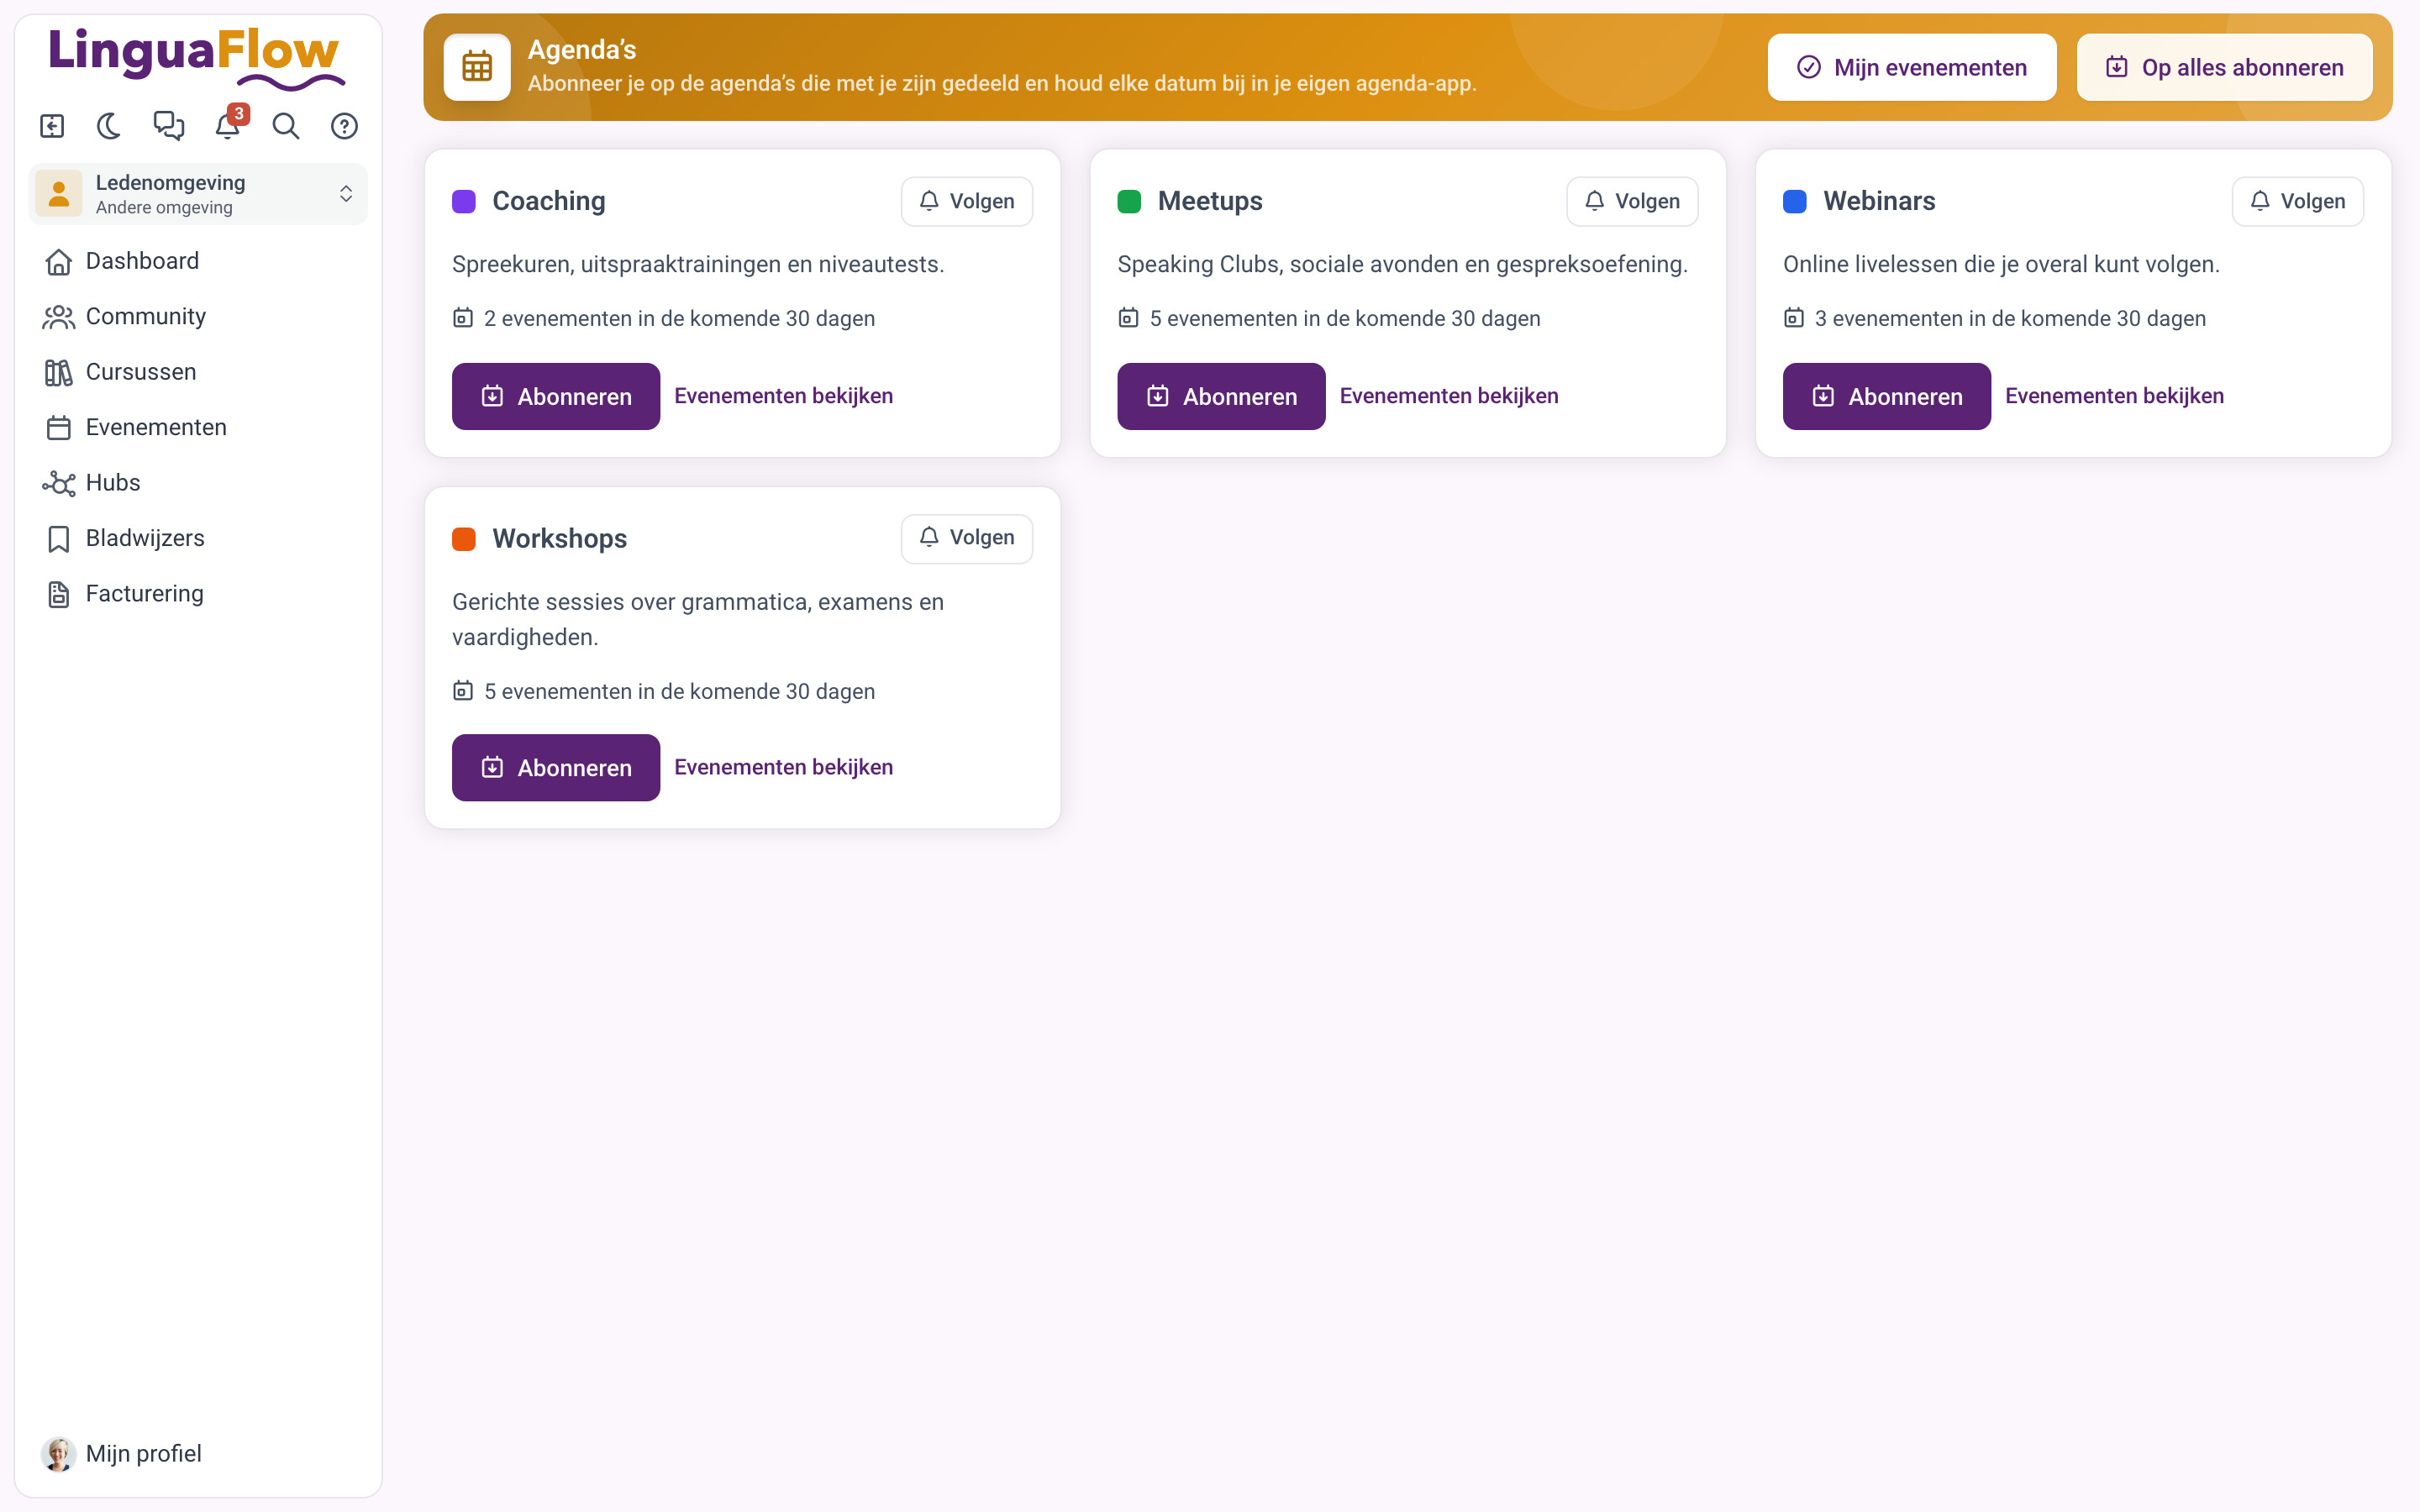This screenshot has height=1512, width=2420.
Task: Go to Dashboard in sidebar
Action: pyautogui.click(x=198, y=261)
